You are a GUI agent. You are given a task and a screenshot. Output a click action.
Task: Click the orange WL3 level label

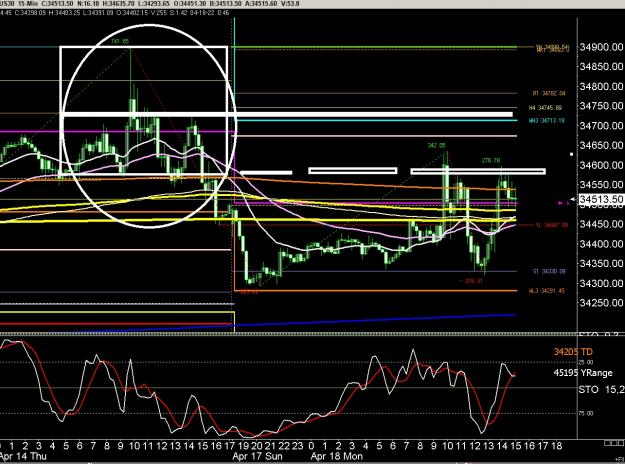point(546,291)
